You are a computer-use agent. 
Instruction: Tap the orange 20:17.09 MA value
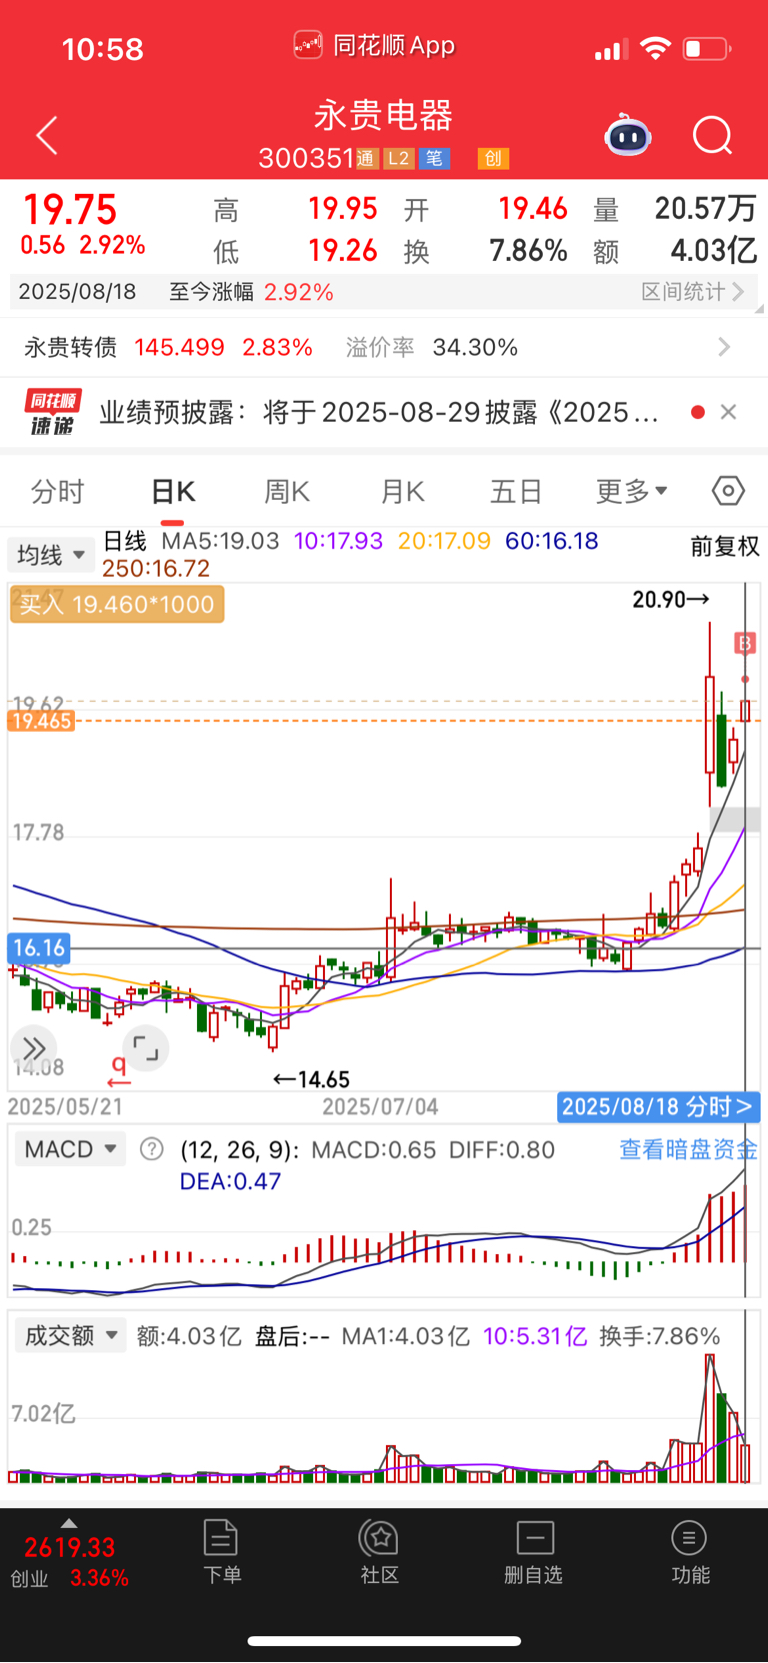click(444, 541)
